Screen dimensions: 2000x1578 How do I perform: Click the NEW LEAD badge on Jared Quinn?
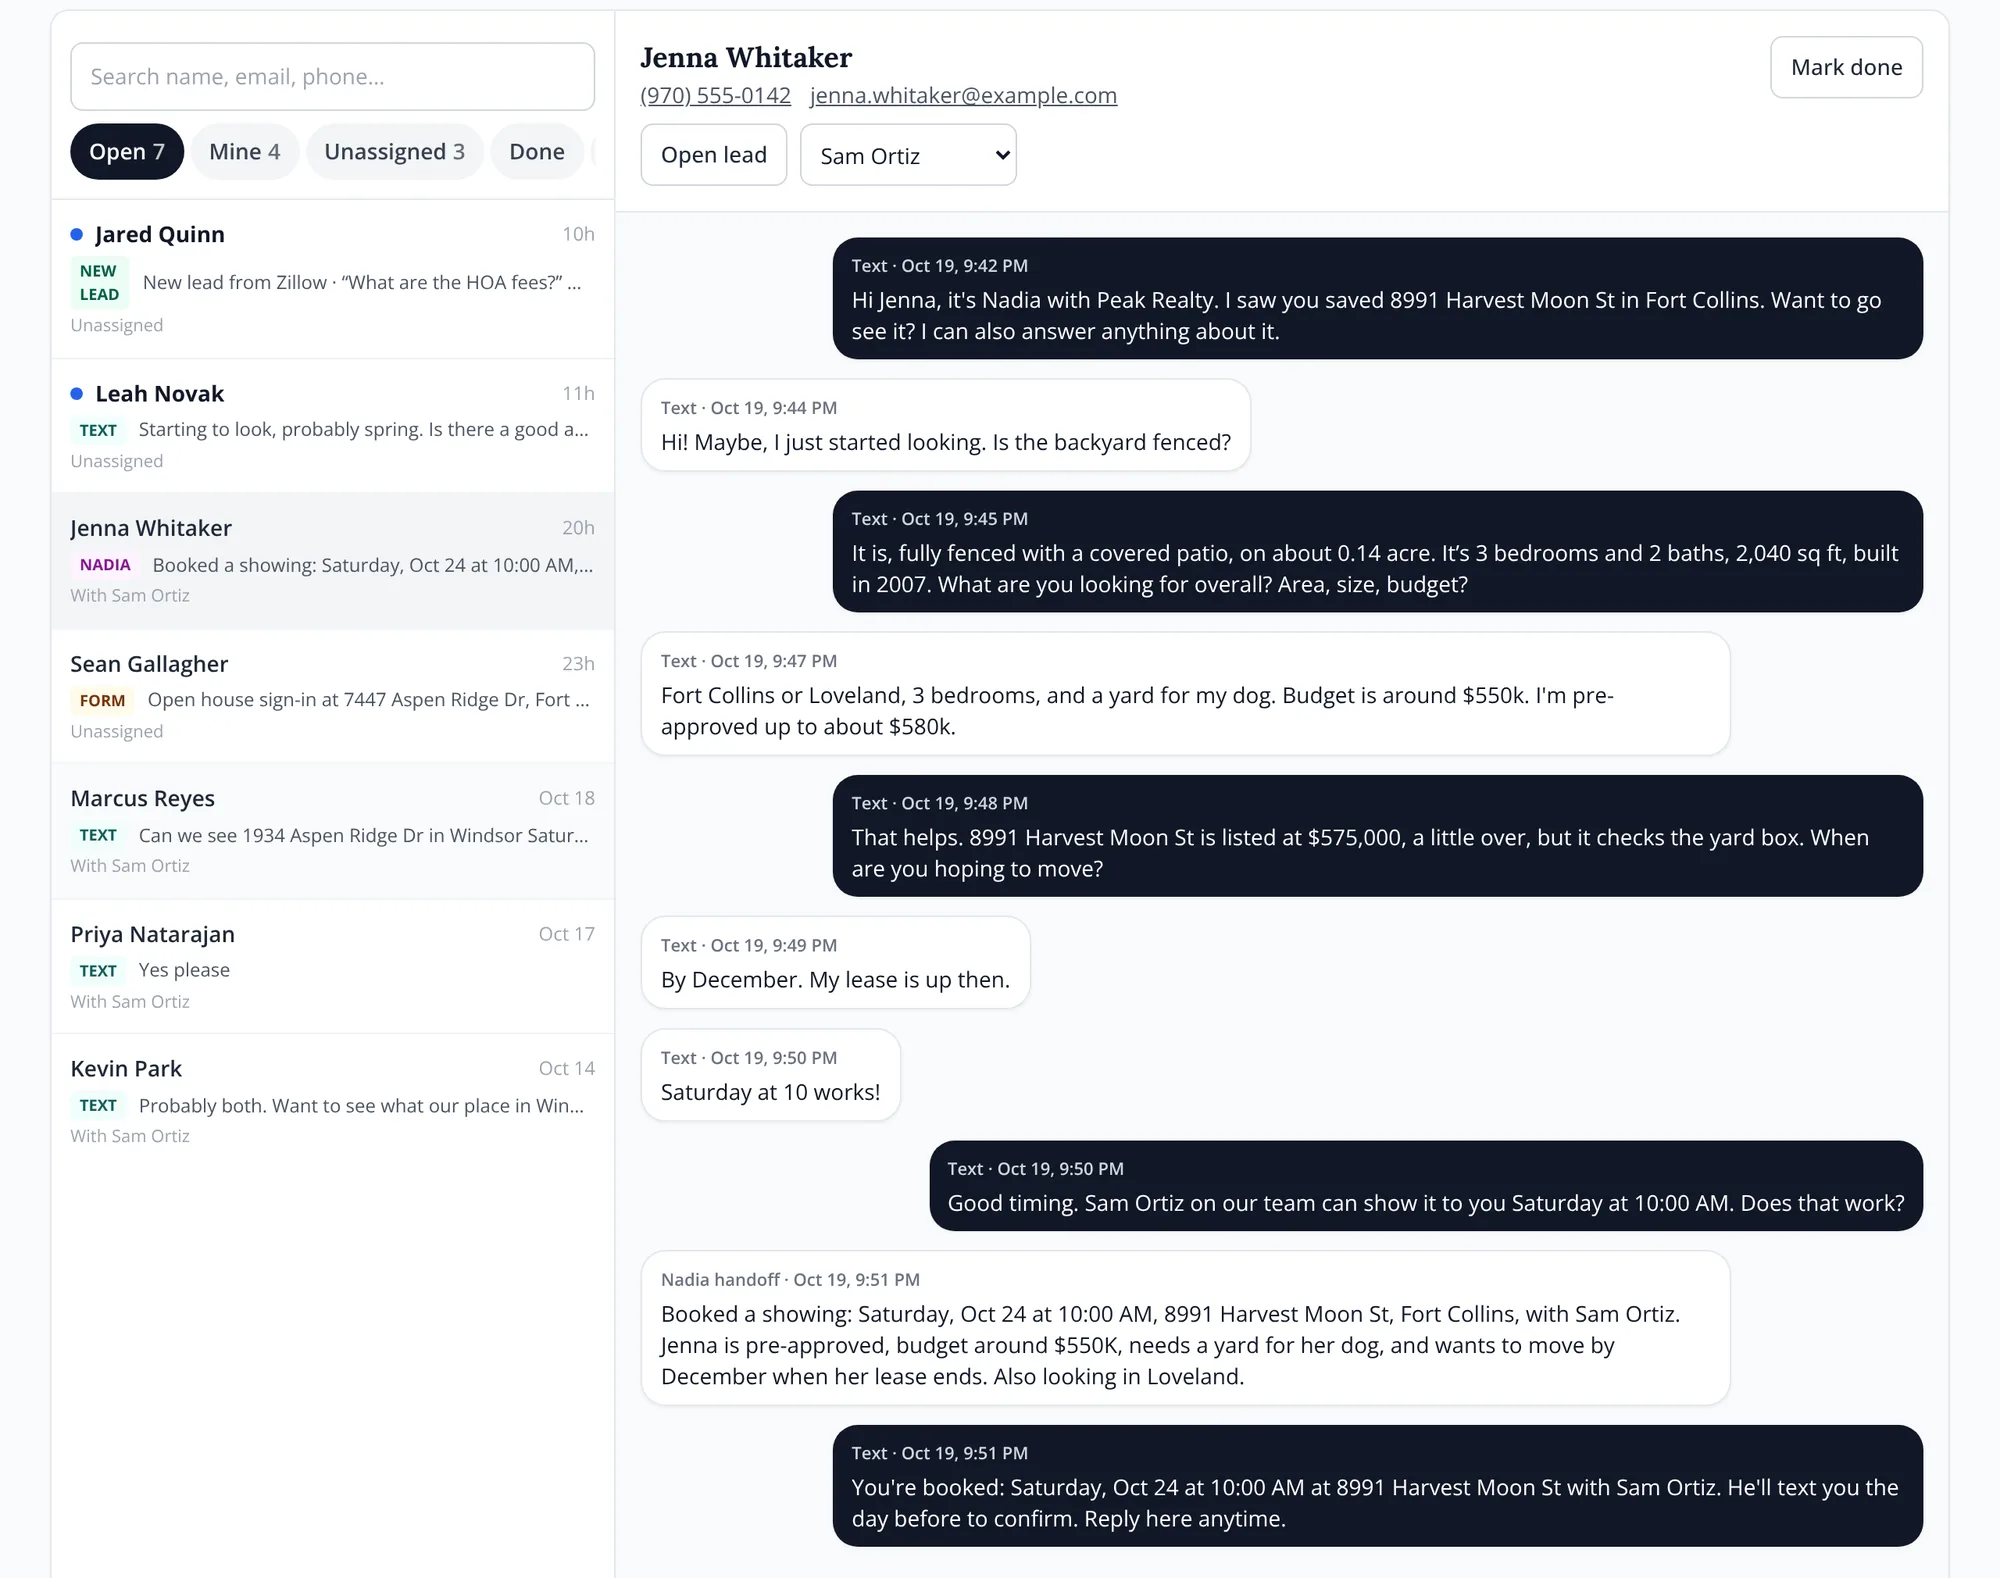(x=99, y=283)
